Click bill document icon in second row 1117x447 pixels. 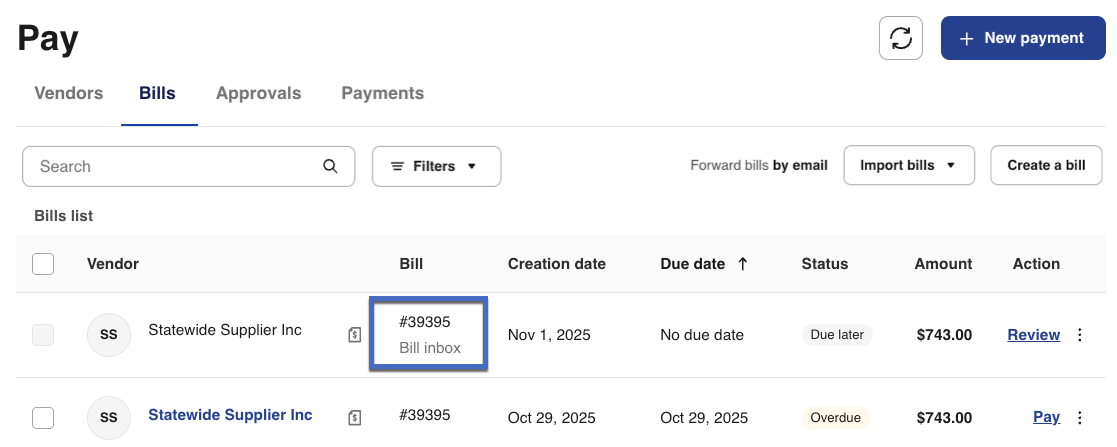[354, 417]
